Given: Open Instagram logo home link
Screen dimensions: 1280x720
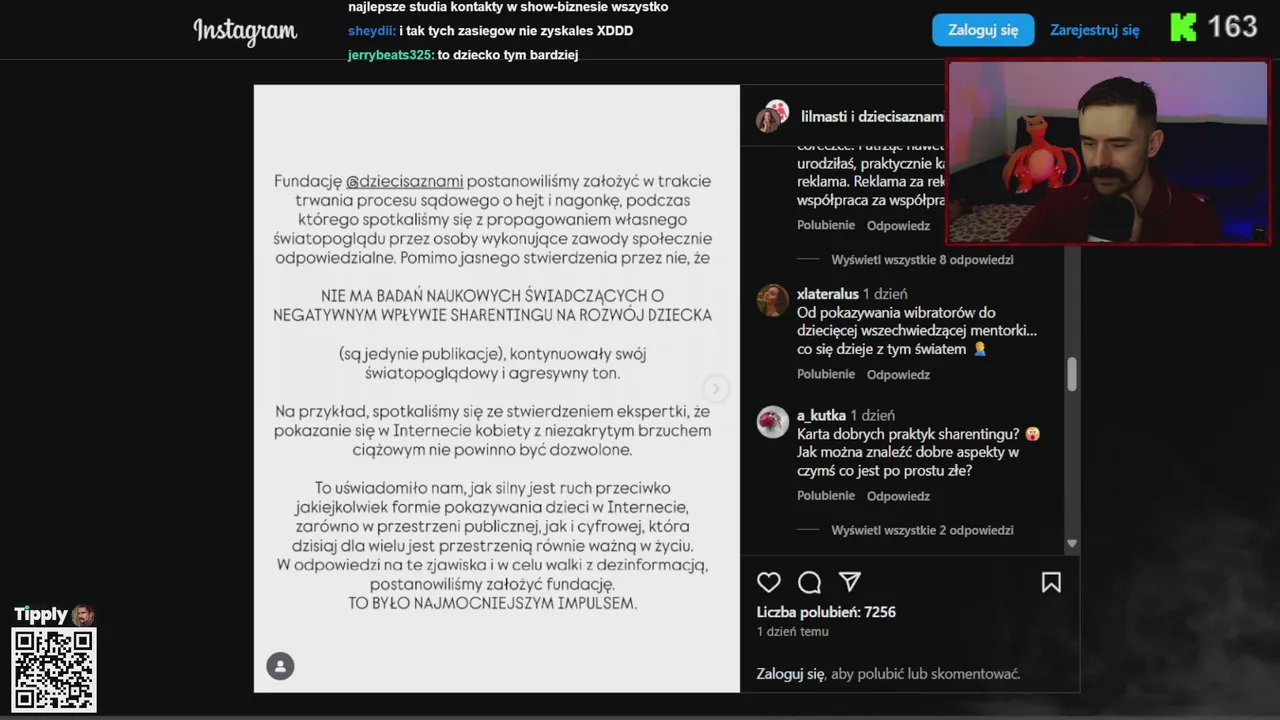Looking at the screenshot, I should click(245, 31).
